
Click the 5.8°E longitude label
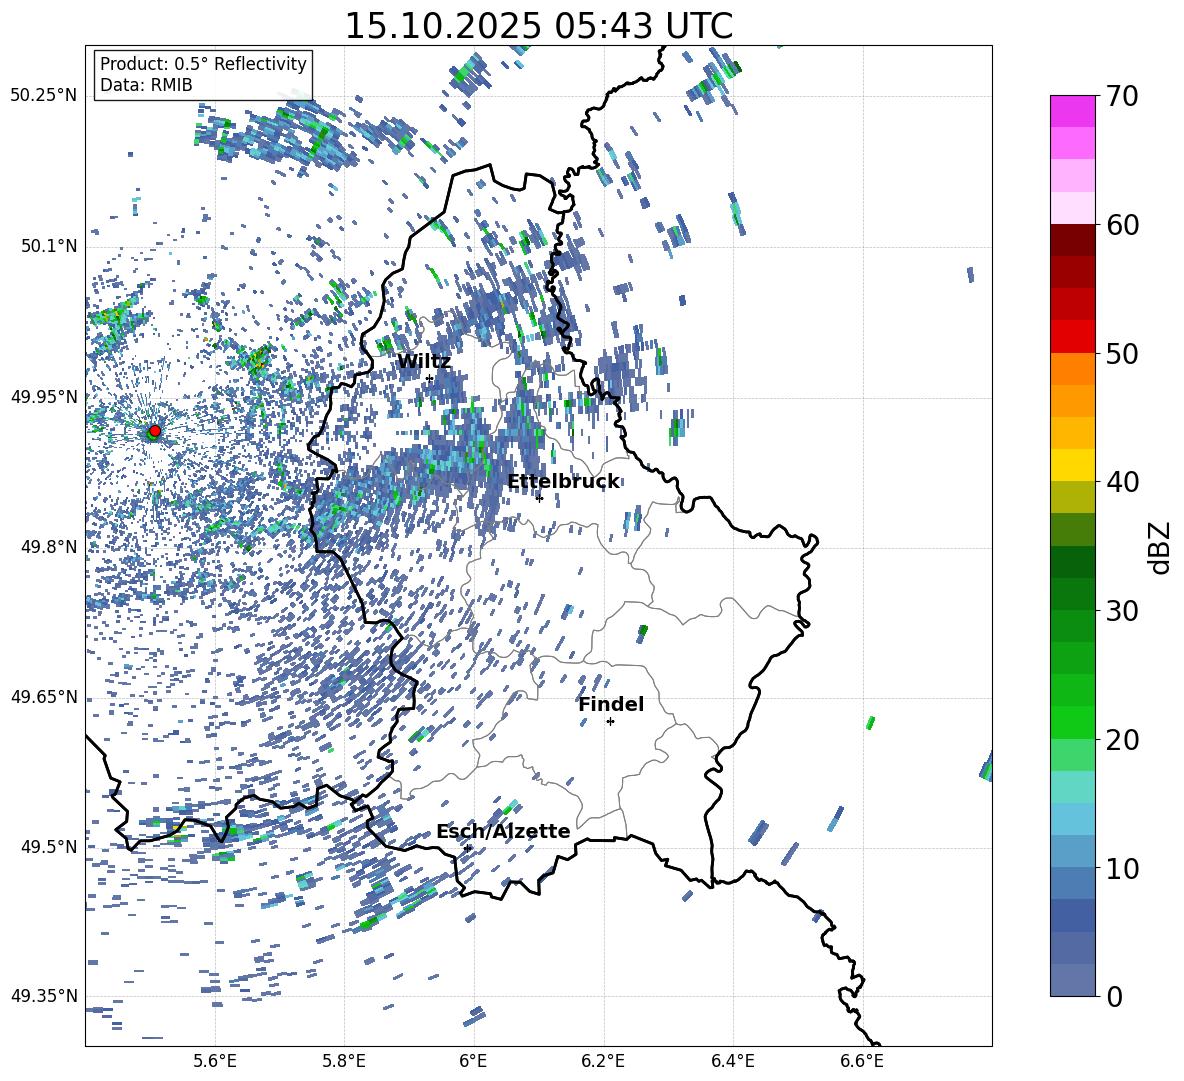344,1061
